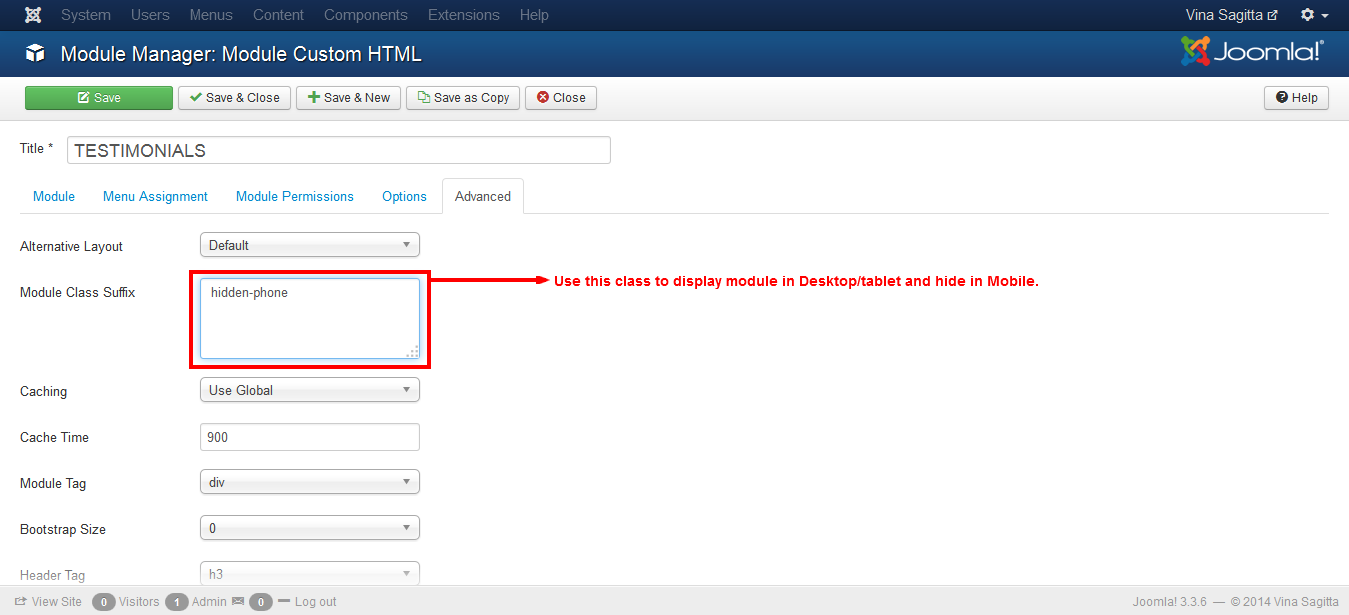Open the settings gear menu
Image resolution: width=1349 pixels, height=615 pixels.
pos(1313,15)
